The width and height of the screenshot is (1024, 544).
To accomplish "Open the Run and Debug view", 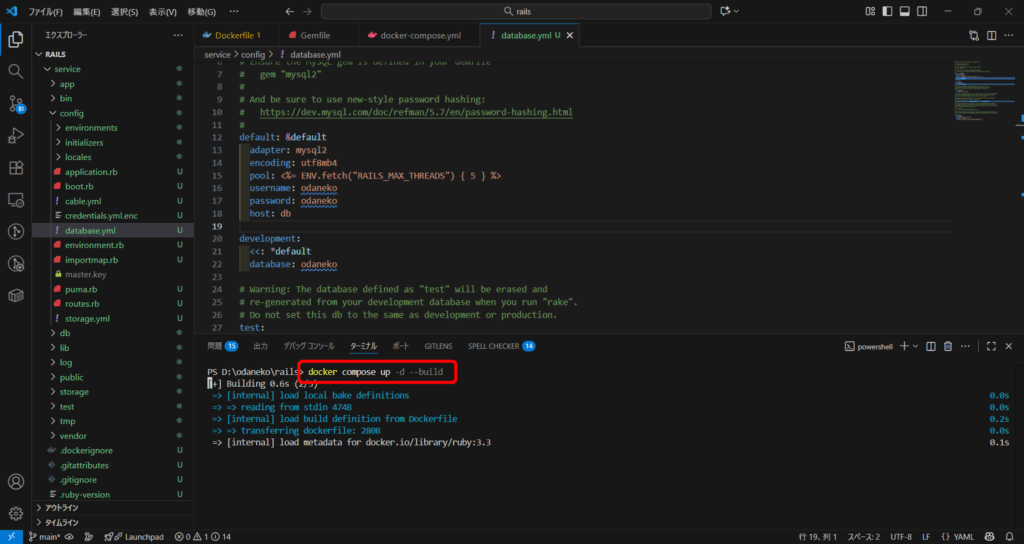I will click(x=16, y=135).
